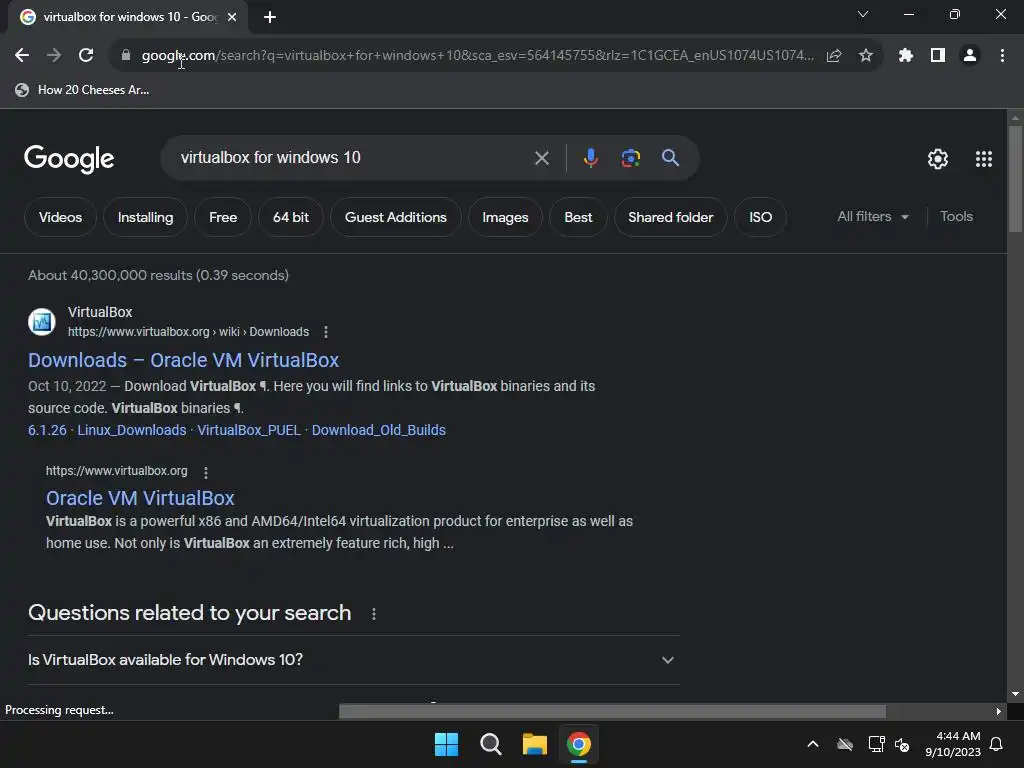Image resolution: width=1024 pixels, height=768 pixels.
Task: Clear the search box with the X icon
Action: 542,158
